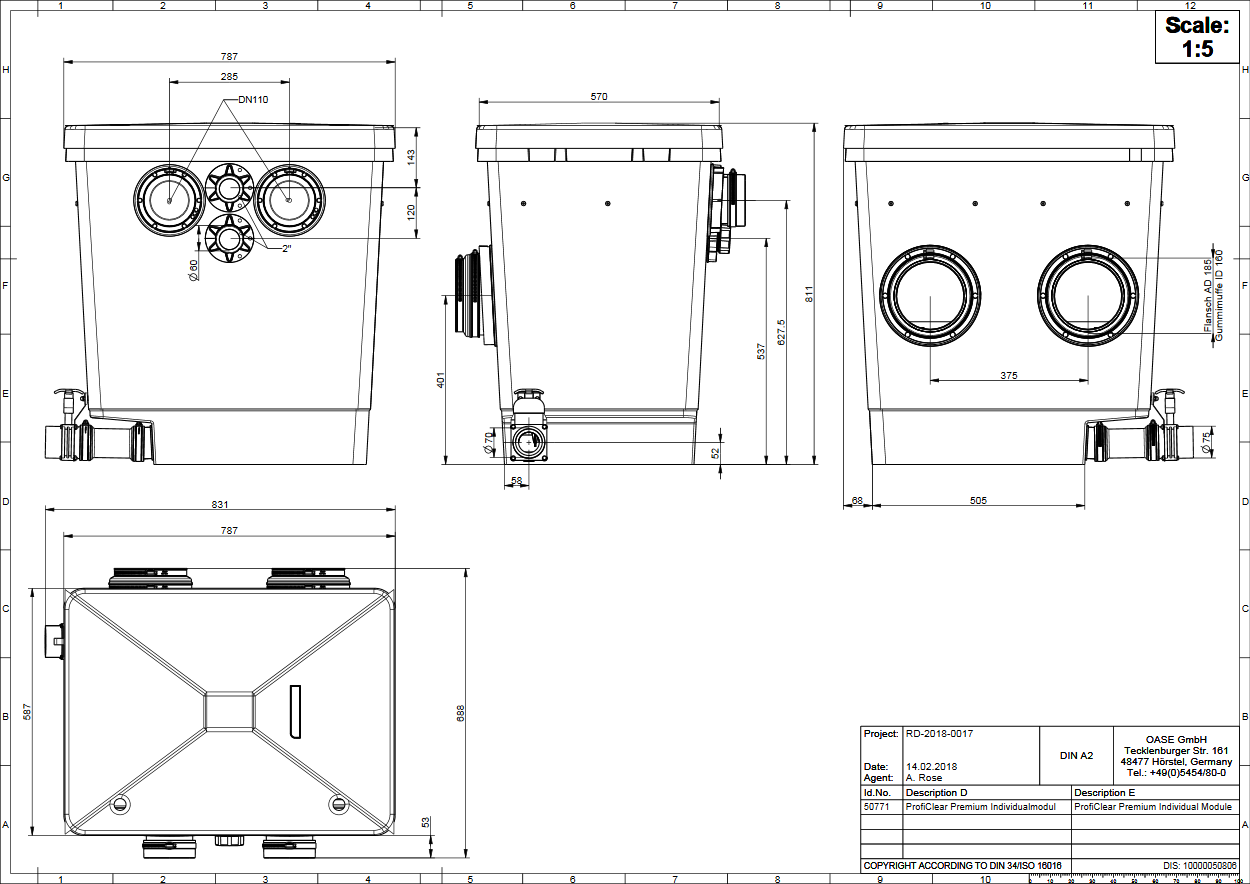1250x884 pixels.
Task: Select the 505 dimension text
Action: 978,500
